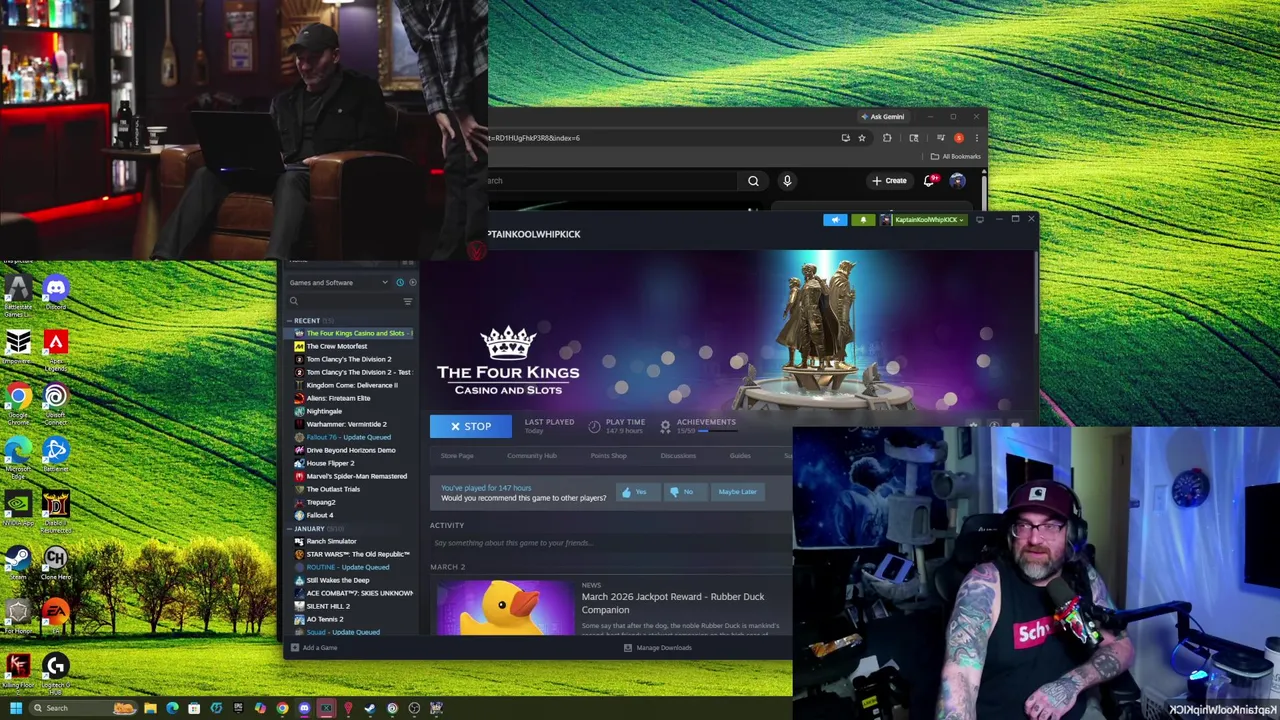Click YouTube search magnifier button in Chrome
This screenshot has width=1280, height=720.
[x=753, y=181]
